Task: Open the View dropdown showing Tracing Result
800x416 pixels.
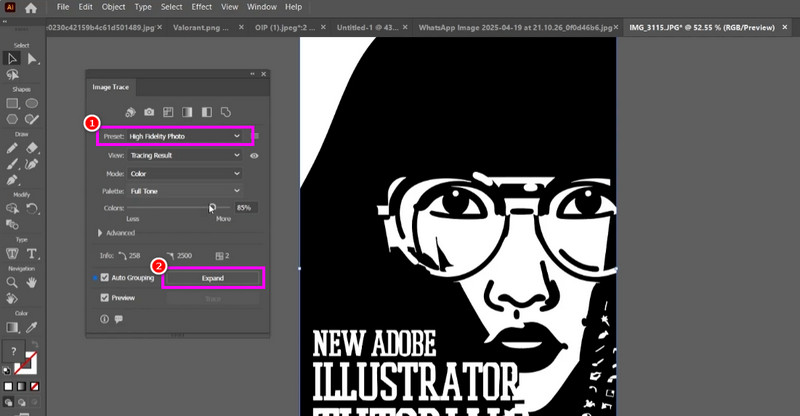Action: coord(184,155)
